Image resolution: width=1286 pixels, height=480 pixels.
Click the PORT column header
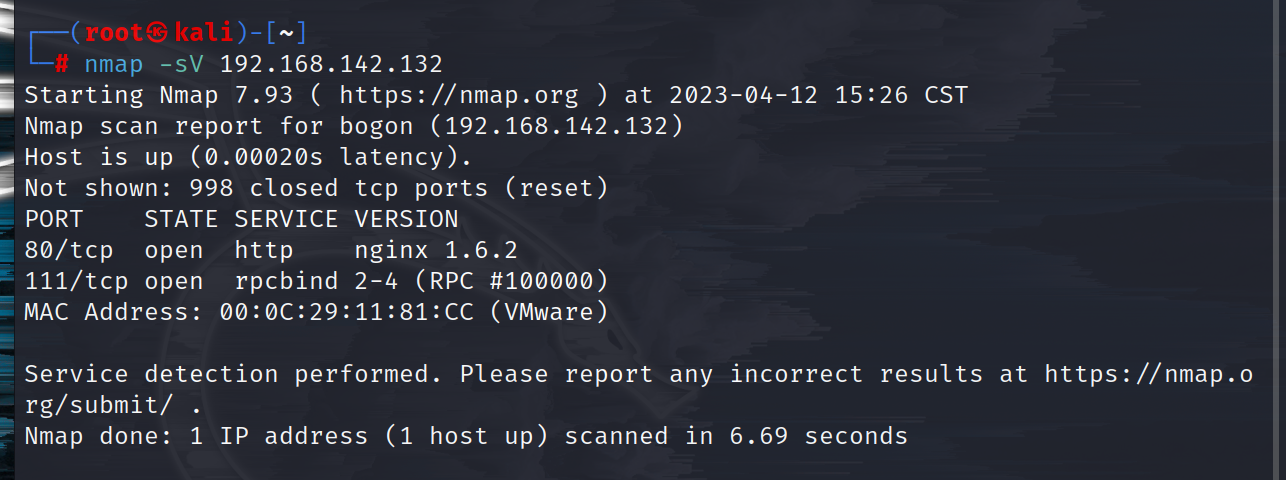pos(54,219)
